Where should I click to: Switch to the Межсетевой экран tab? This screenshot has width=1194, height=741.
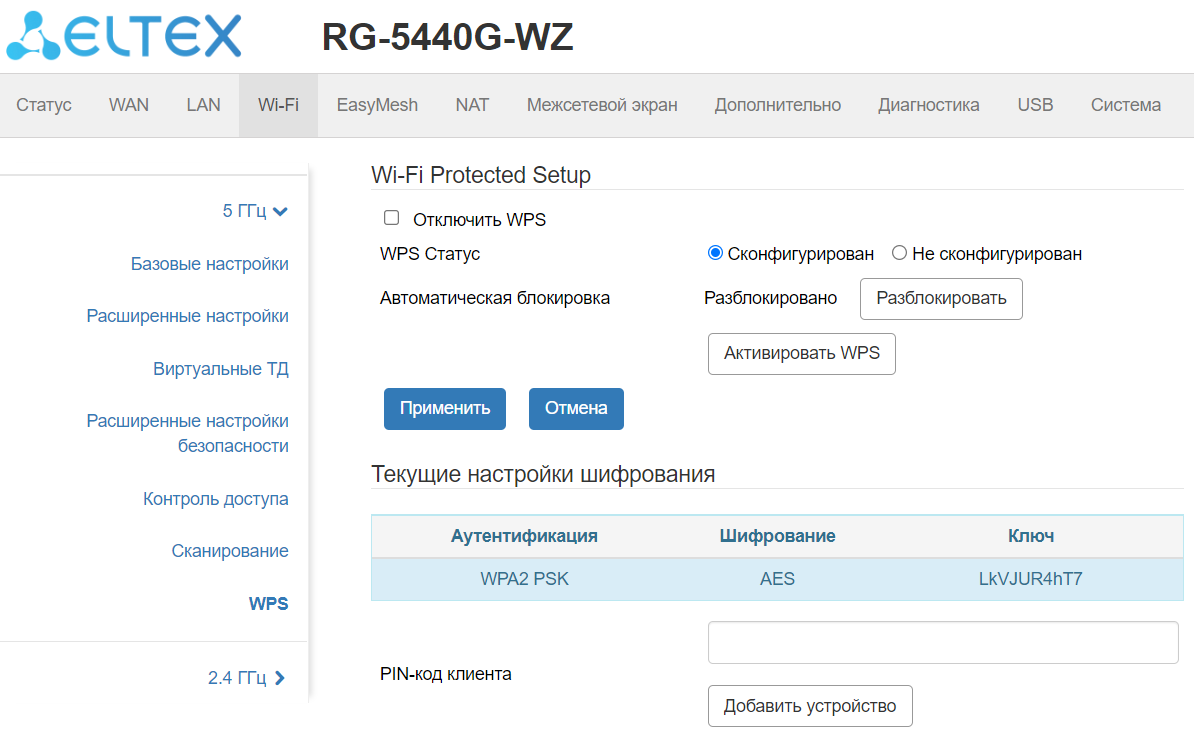(x=602, y=105)
